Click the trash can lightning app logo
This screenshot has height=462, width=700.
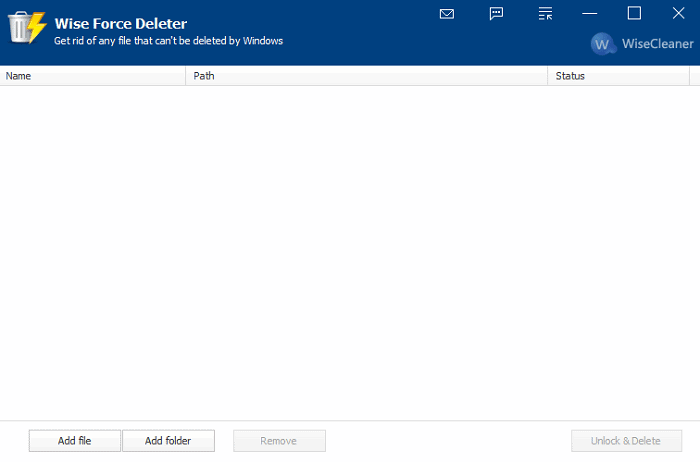(27, 27)
